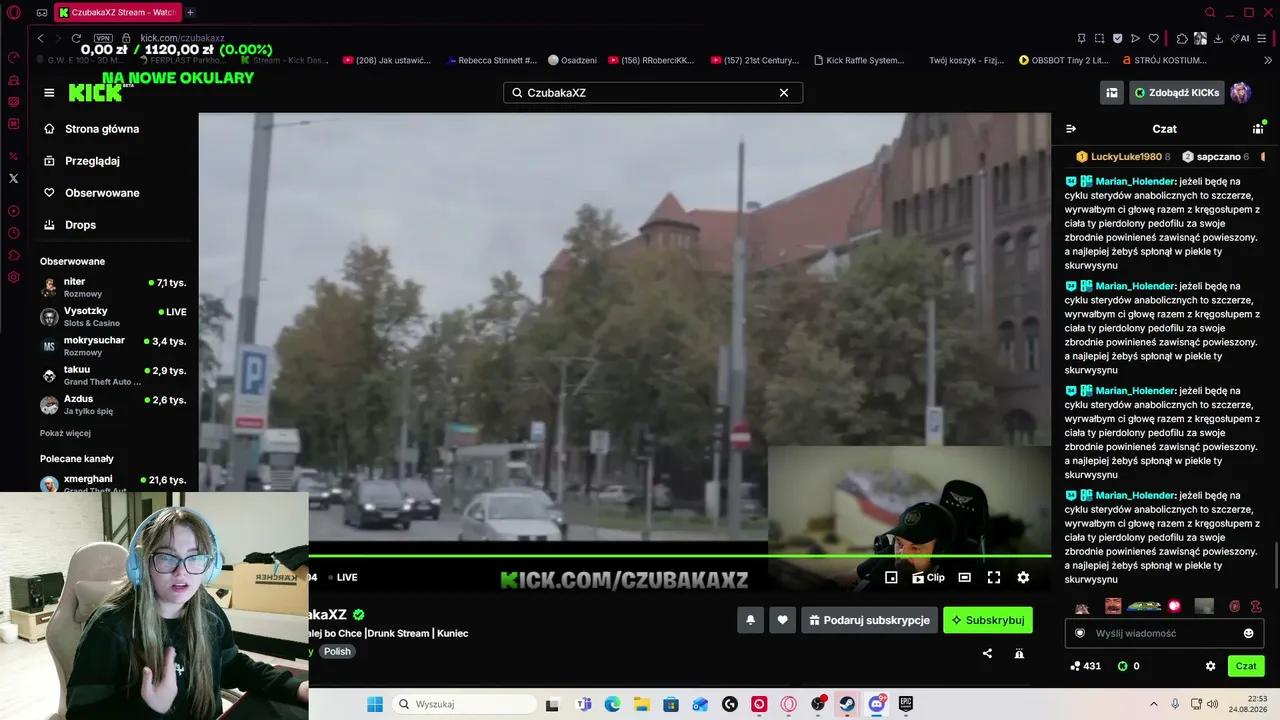Image resolution: width=1280 pixels, height=720 pixels.
Task: Open the OBSBOT Tiny 2 Lit bookmark
Action: [x=1064, y=60]
